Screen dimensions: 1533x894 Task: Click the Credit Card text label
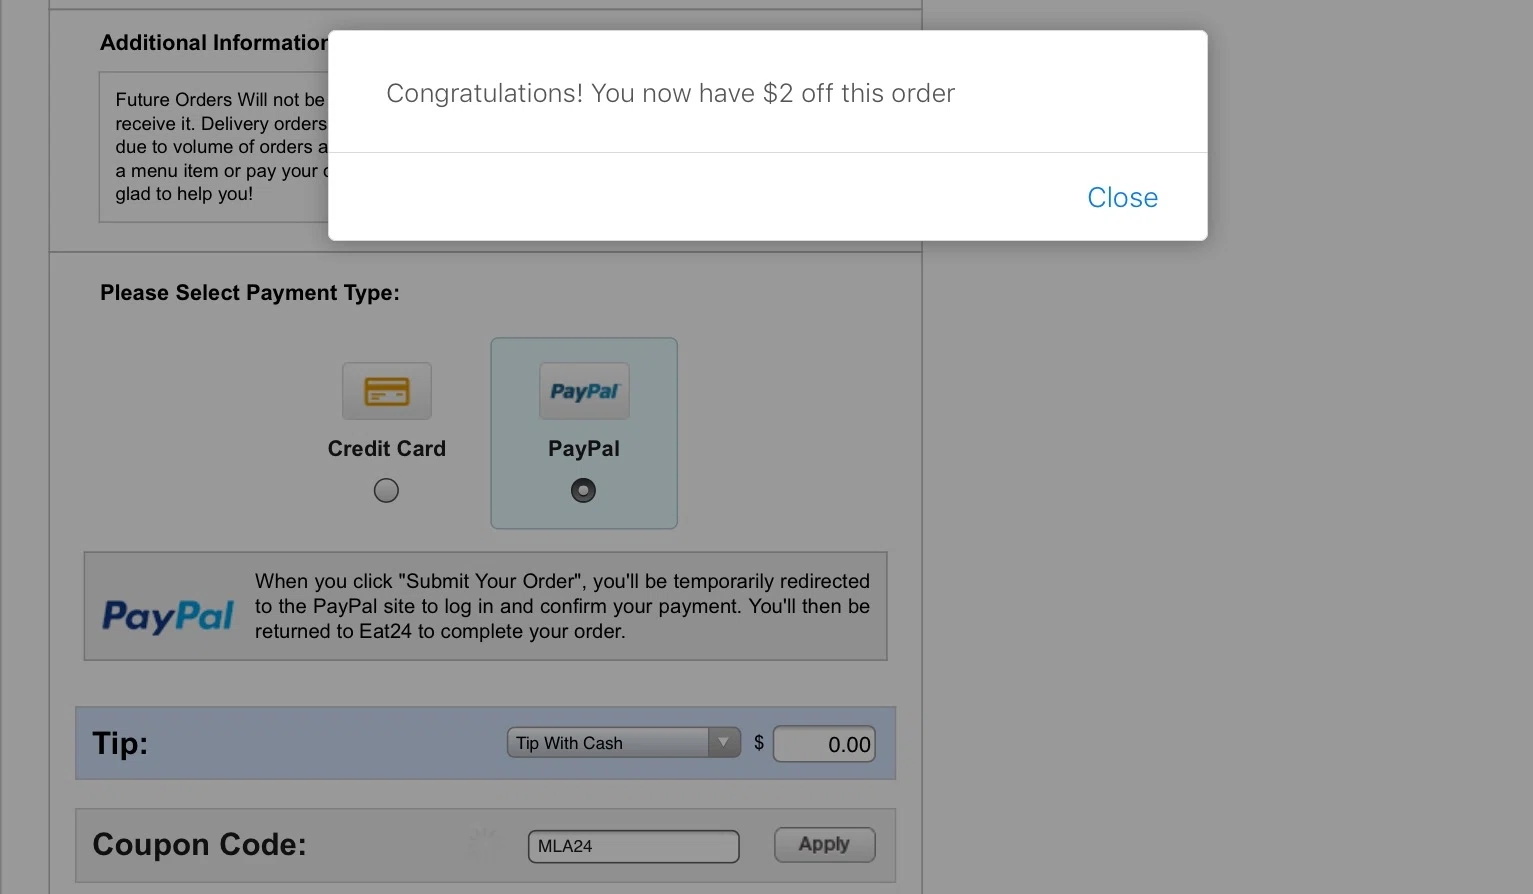pos(387,449)
